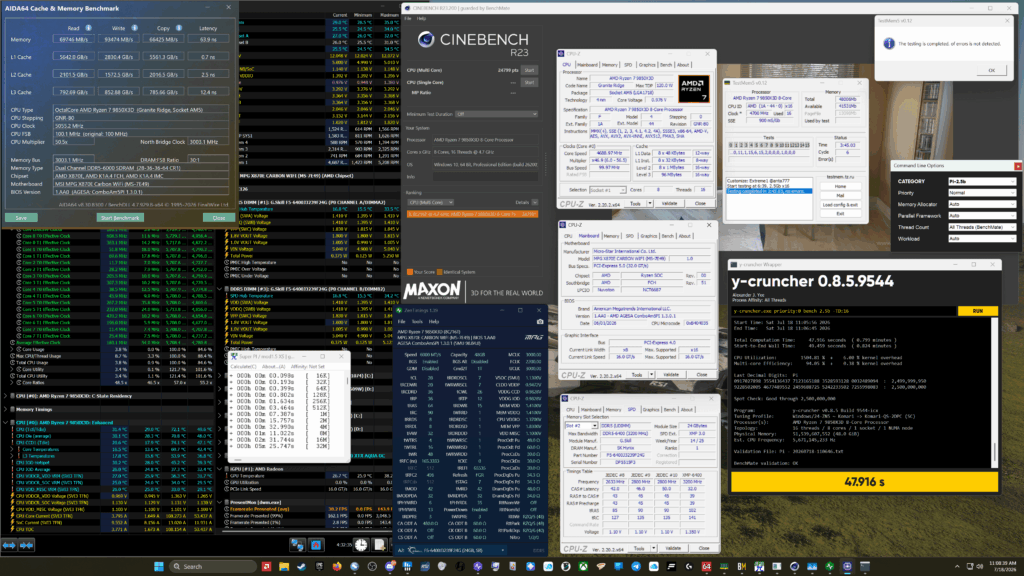Select the highlighted 'Testing completed' log line in TestMem5
This screenshot has width=1024, height=576.
coord(769,191)
